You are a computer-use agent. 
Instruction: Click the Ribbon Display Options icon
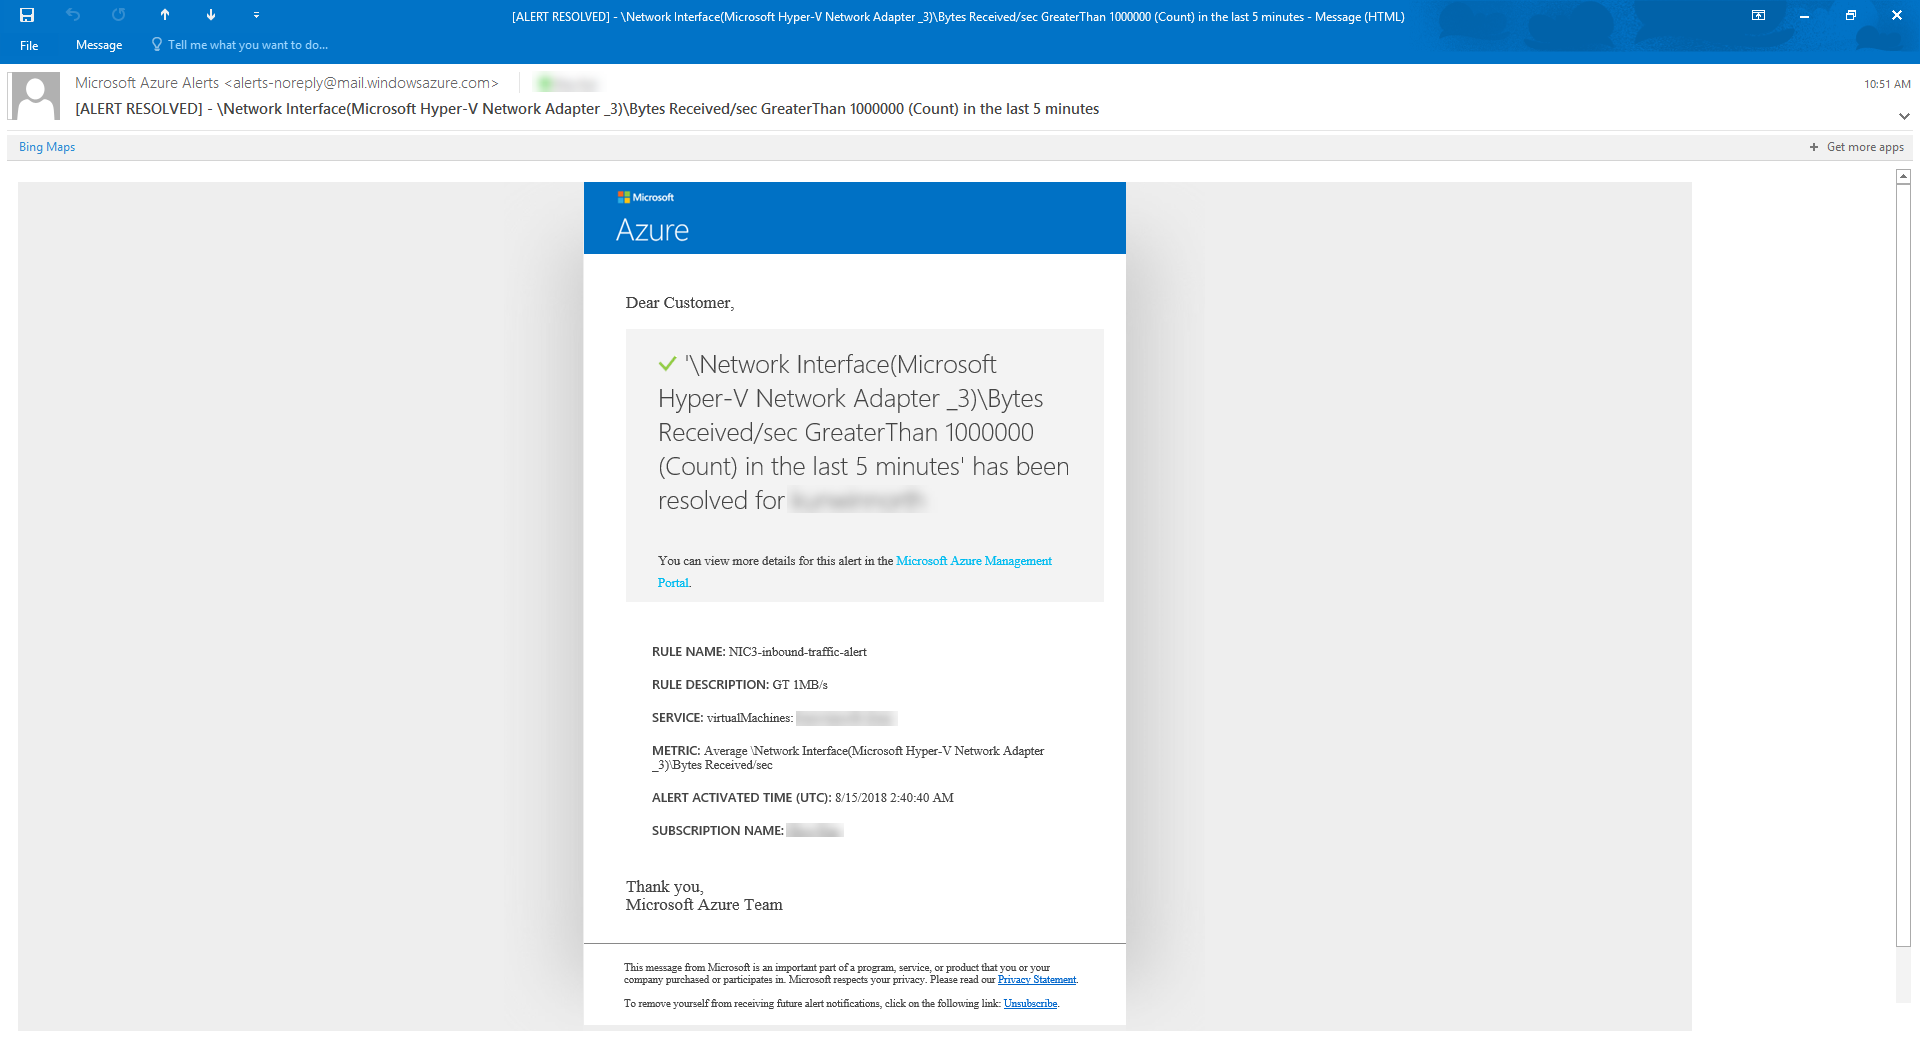1758,15
